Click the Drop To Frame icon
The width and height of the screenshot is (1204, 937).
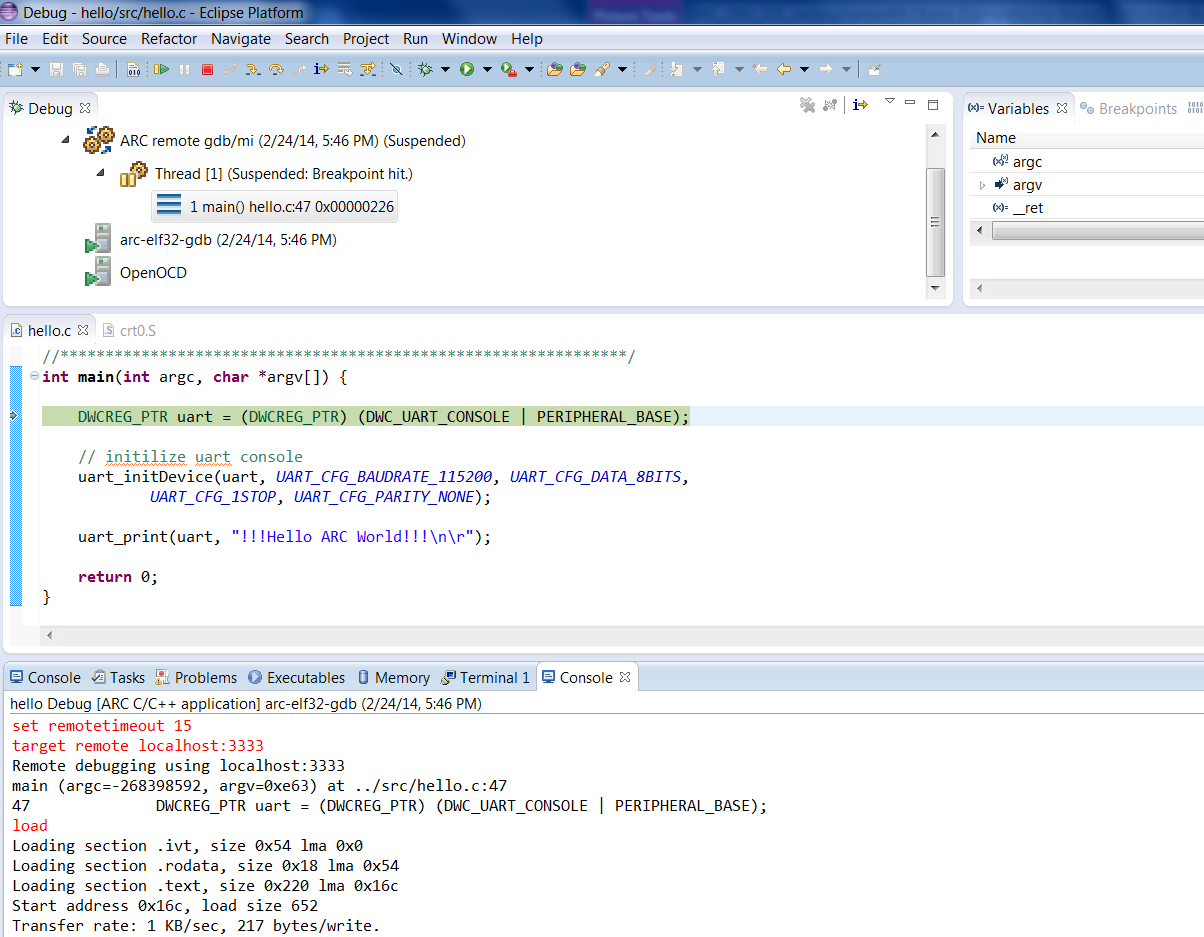[x=345, y=69]
